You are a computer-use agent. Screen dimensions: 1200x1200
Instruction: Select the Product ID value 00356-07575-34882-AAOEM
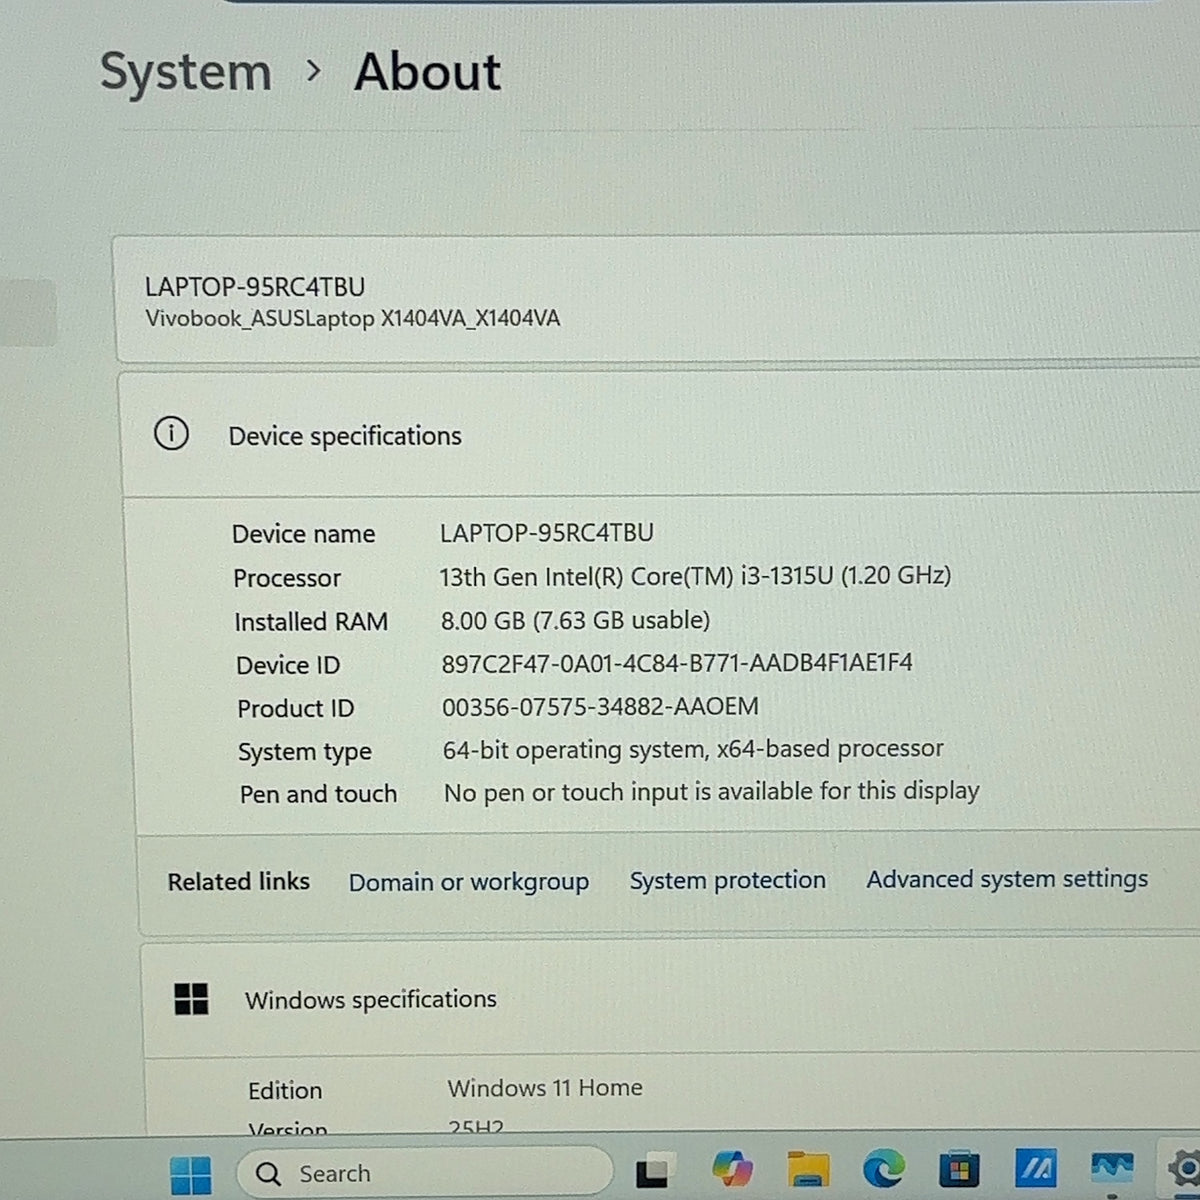click(600, 707)
